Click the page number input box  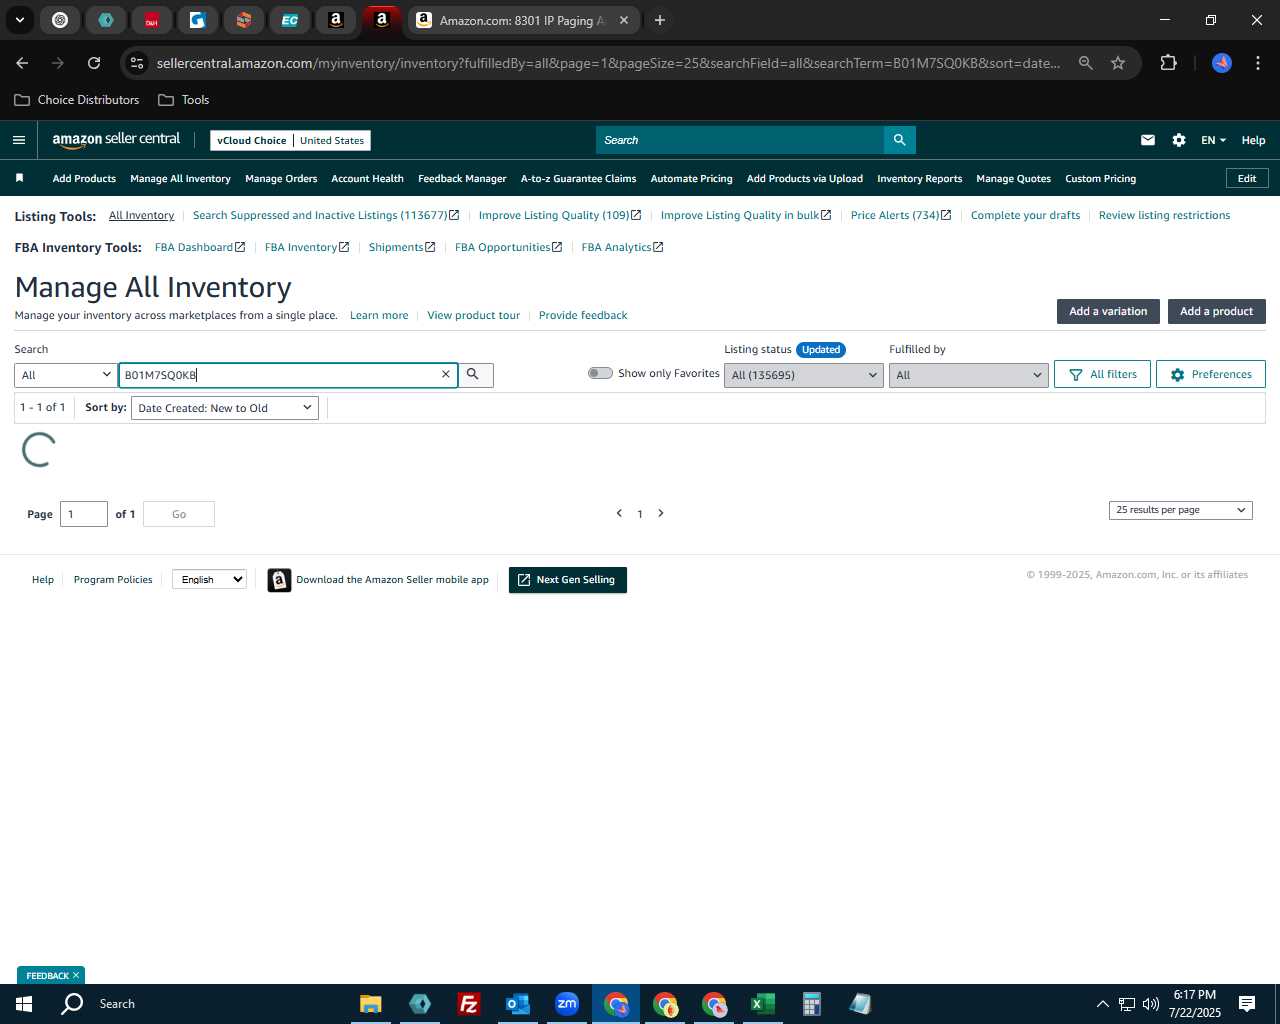84,514
